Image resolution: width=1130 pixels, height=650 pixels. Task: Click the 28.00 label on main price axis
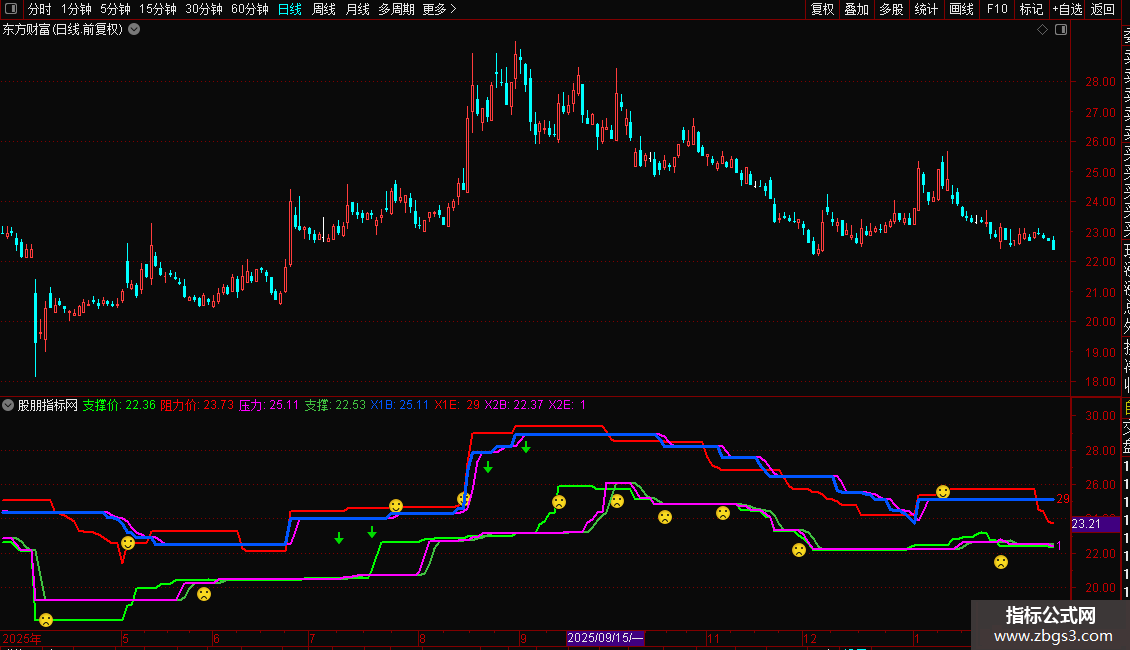1100,82
